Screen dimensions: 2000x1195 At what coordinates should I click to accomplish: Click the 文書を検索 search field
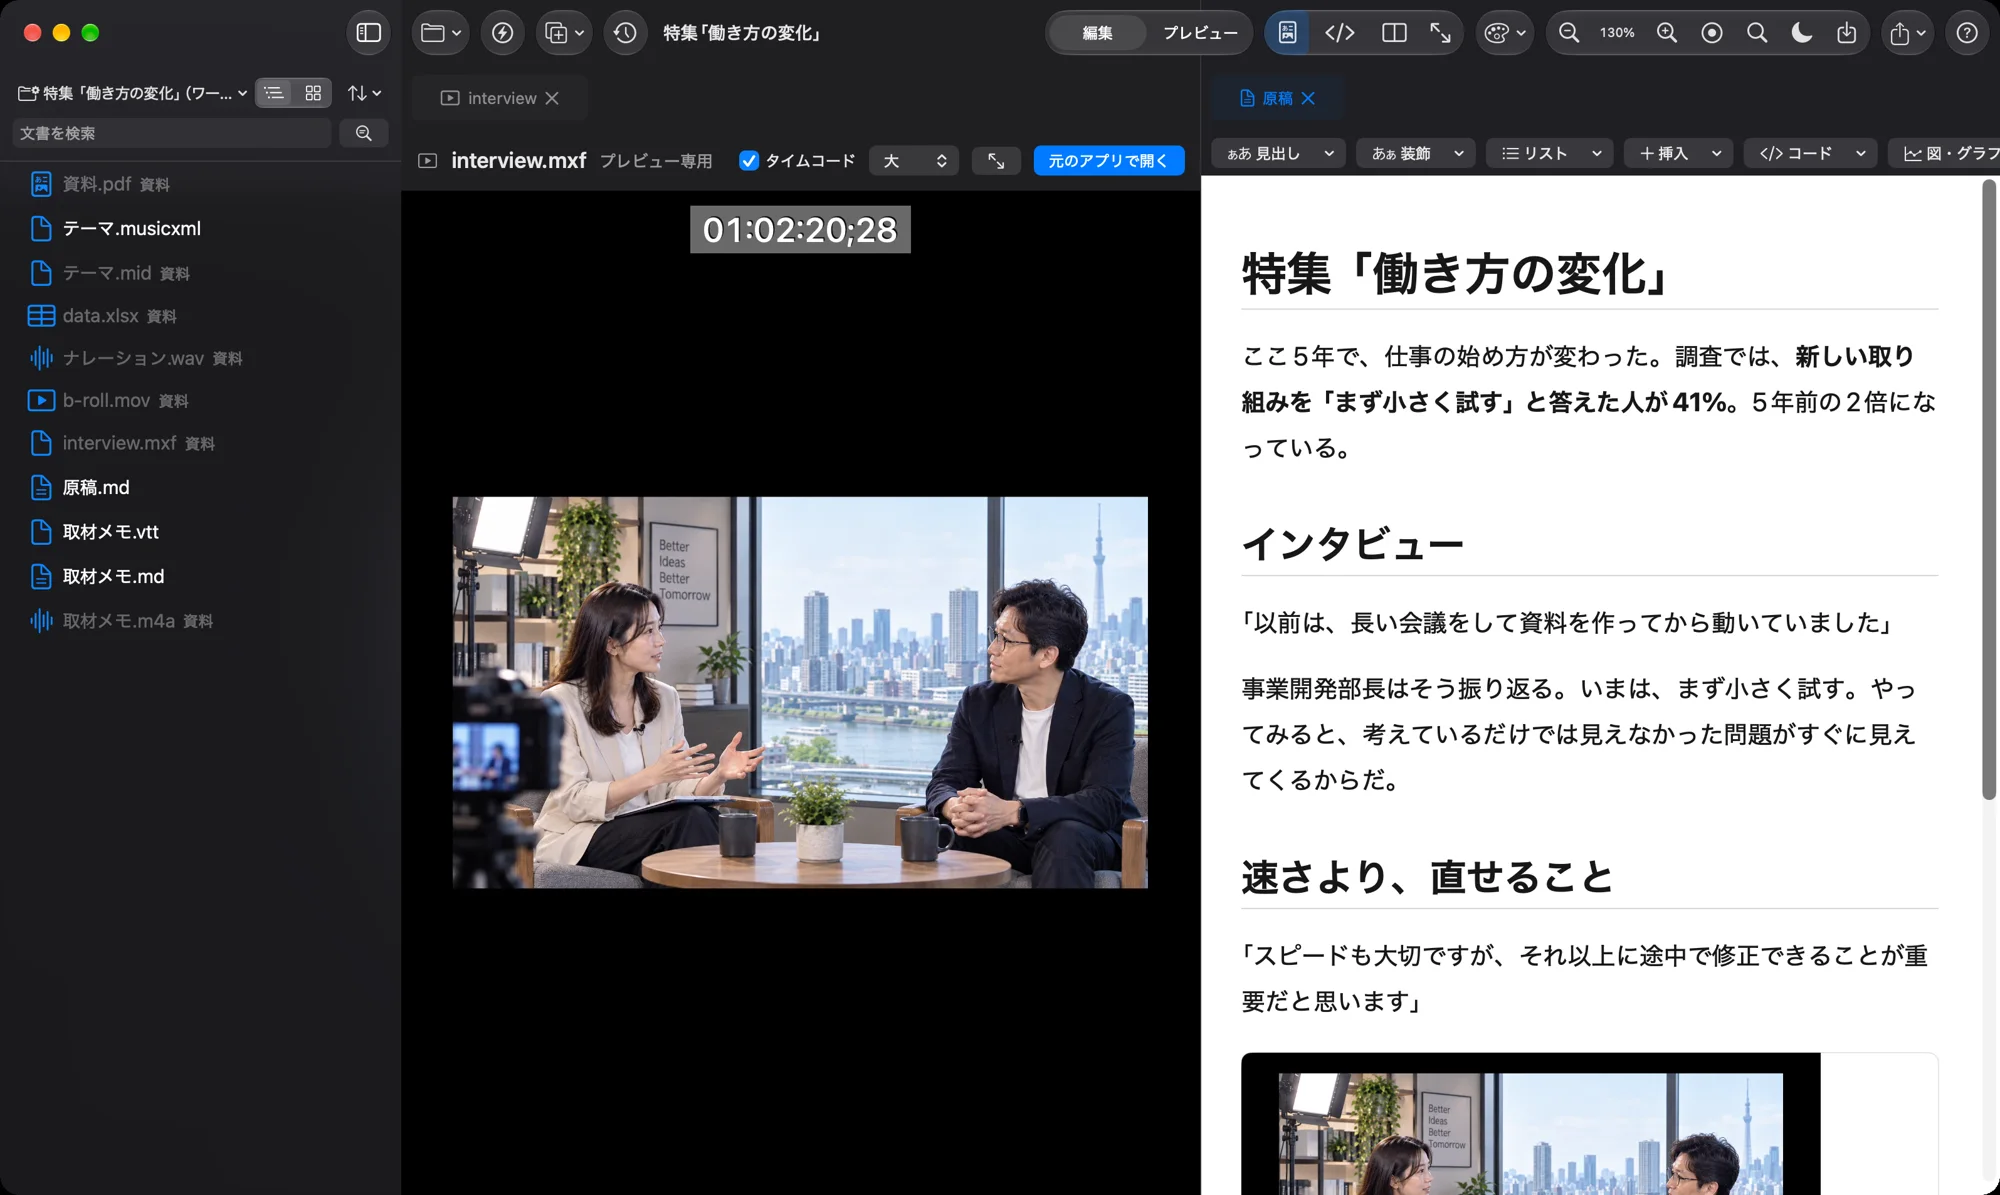(172, 133)
